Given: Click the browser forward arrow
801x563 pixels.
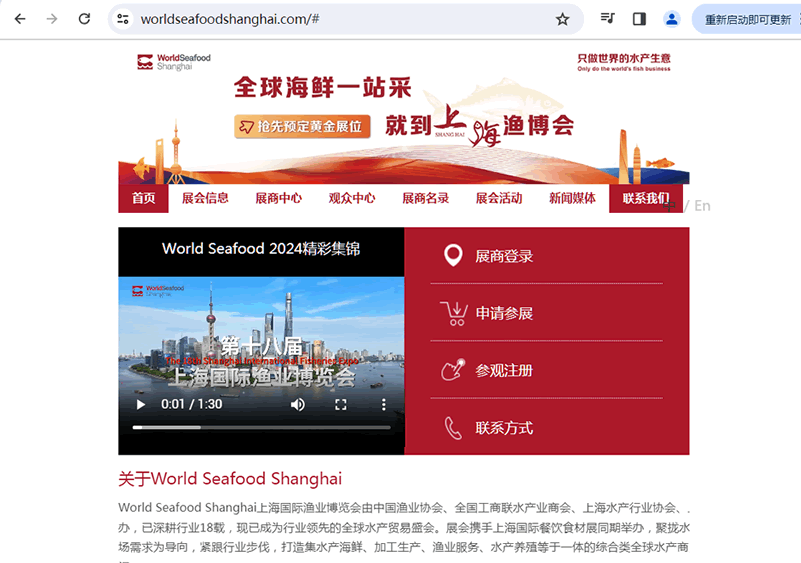Looking at the screenshot, I should (52, 19).
